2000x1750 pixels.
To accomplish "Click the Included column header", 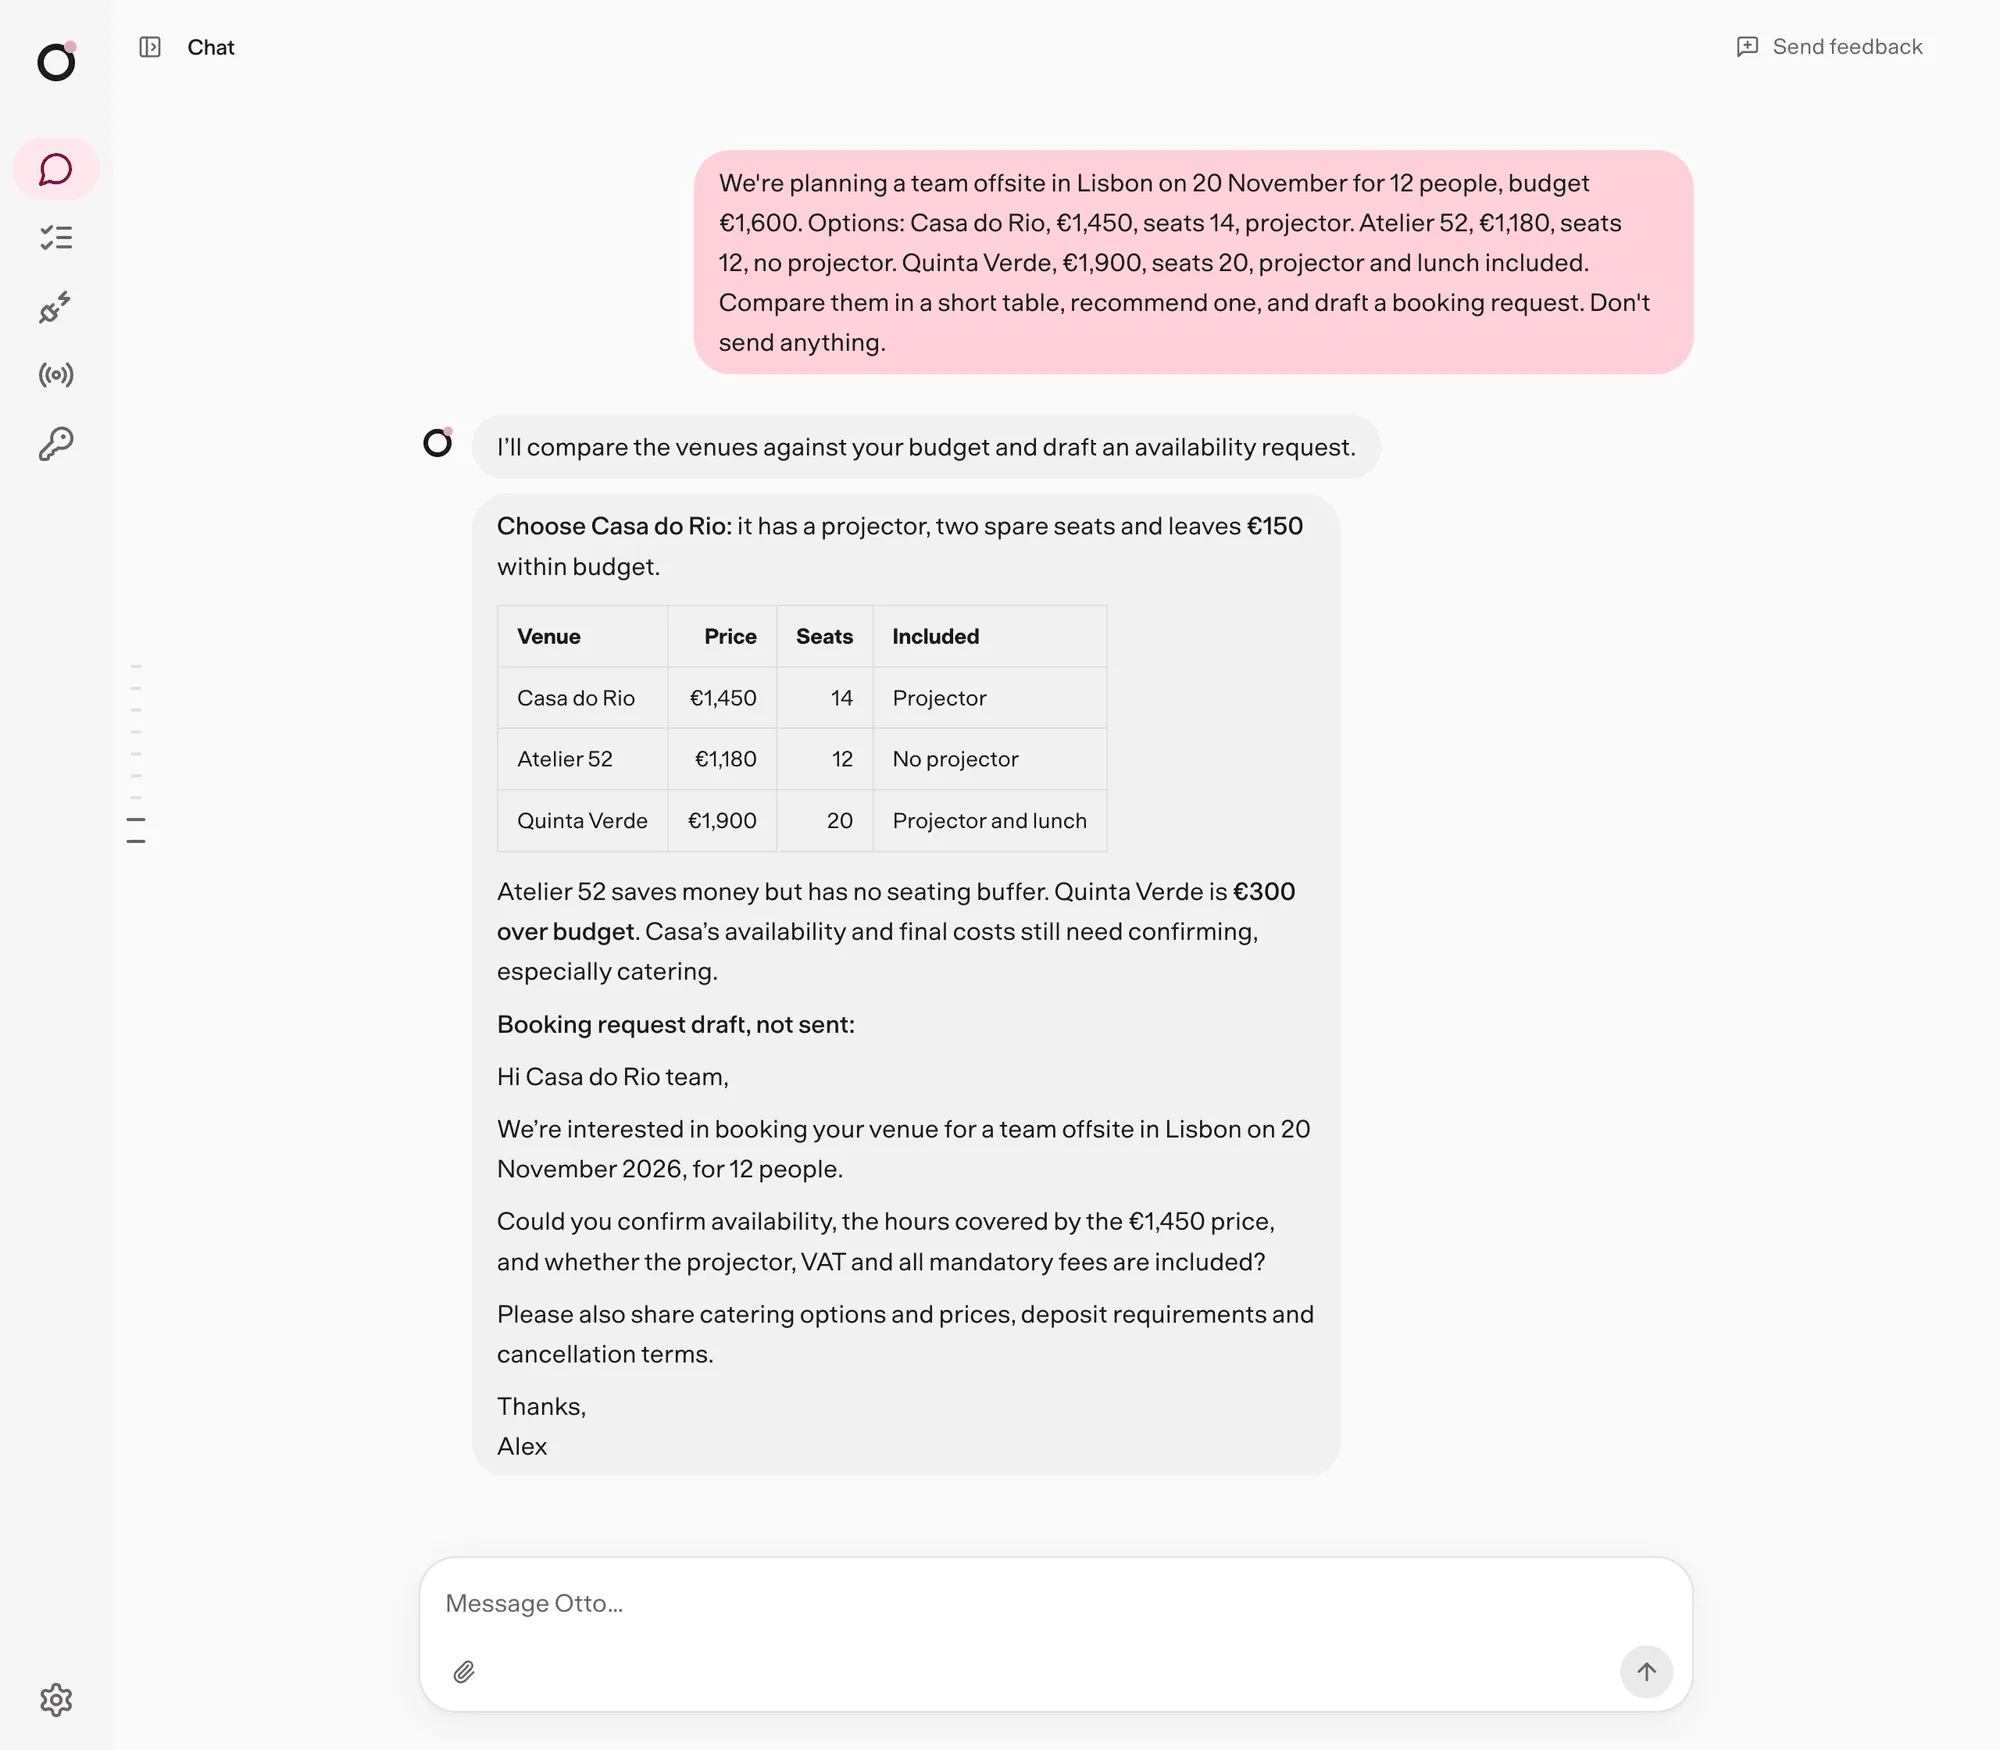I will [x=990, y=636].
